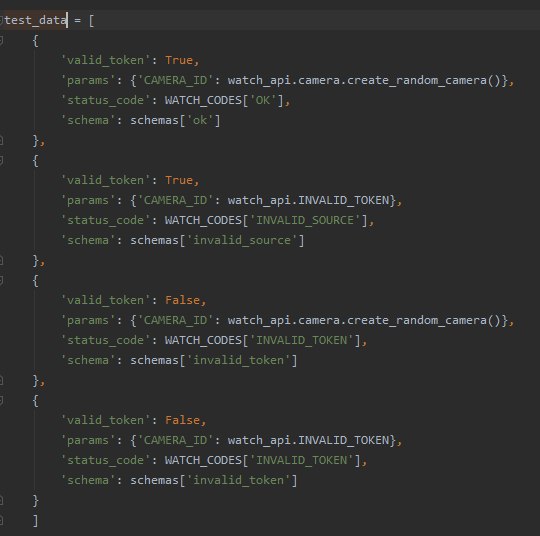Click the equals sign after test_data
Image resolution: width=540 pixels, height=536 pixels.
77,20
